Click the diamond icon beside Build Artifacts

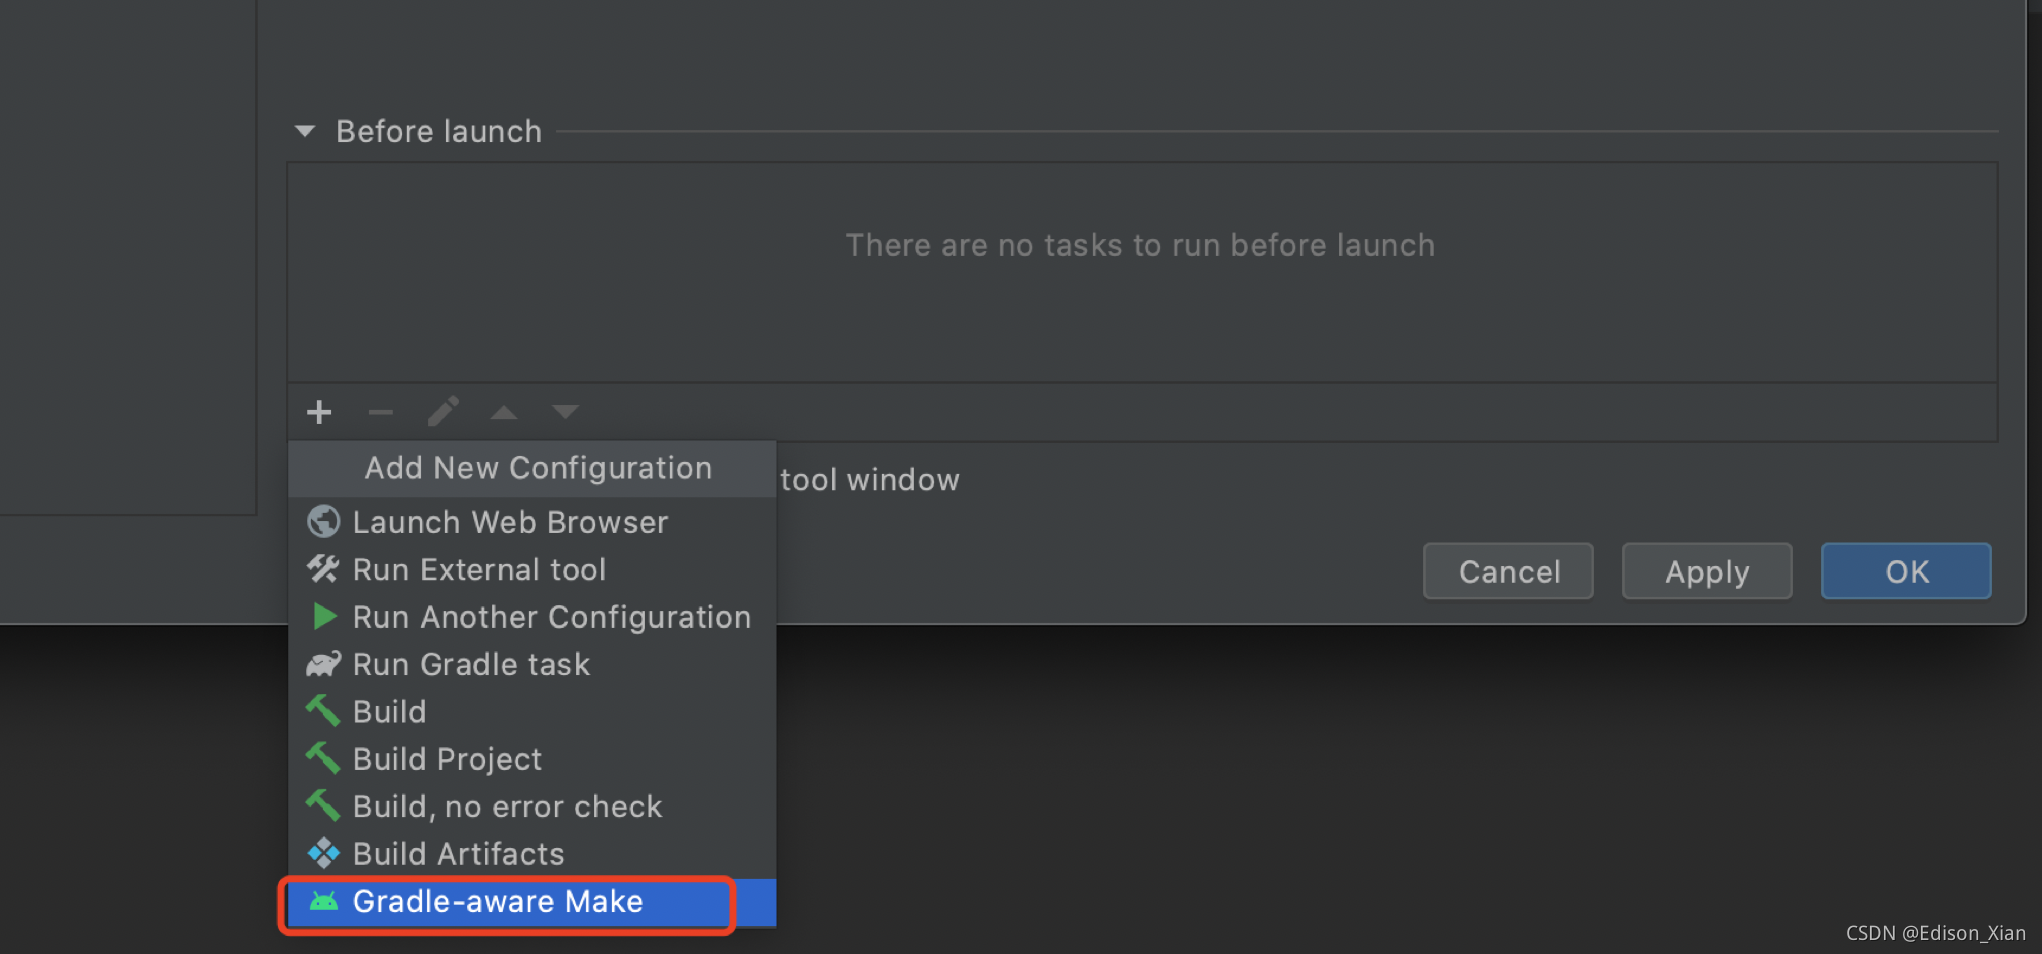(x=323, y=853)
